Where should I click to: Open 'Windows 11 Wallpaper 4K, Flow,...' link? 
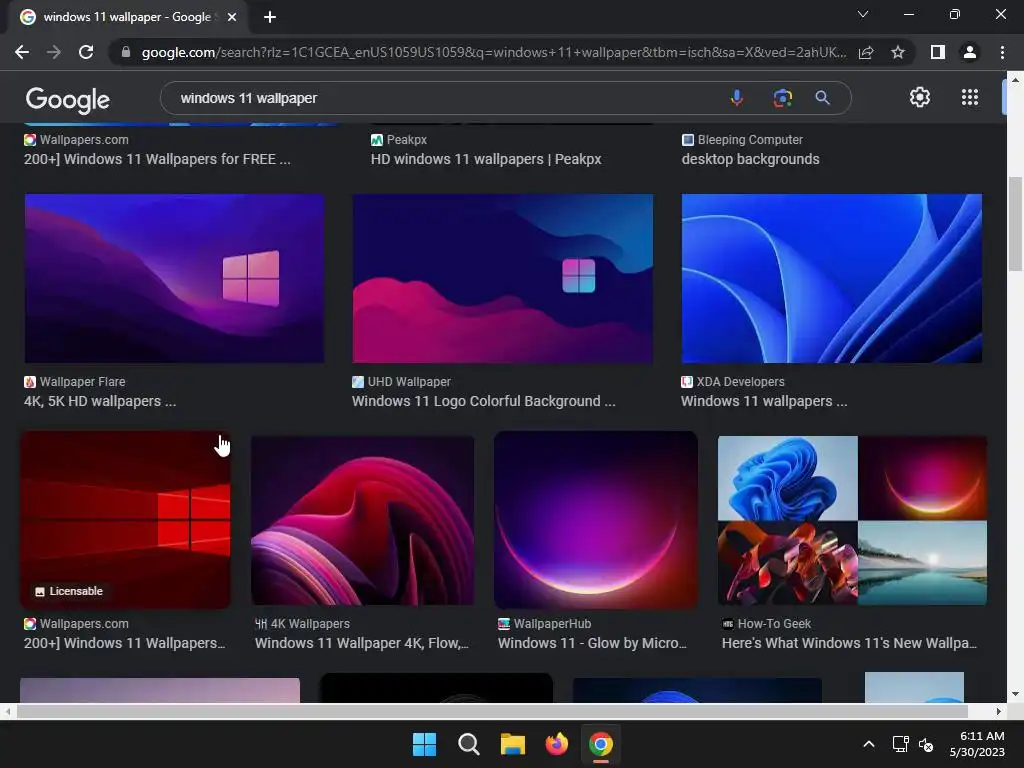362,643
